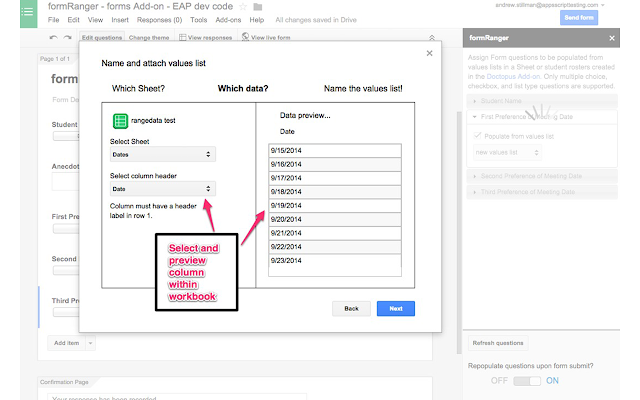The image size is (640, 400).
Task: Click the undo arrow in the toolbar
Action: [x=53, y=37]
